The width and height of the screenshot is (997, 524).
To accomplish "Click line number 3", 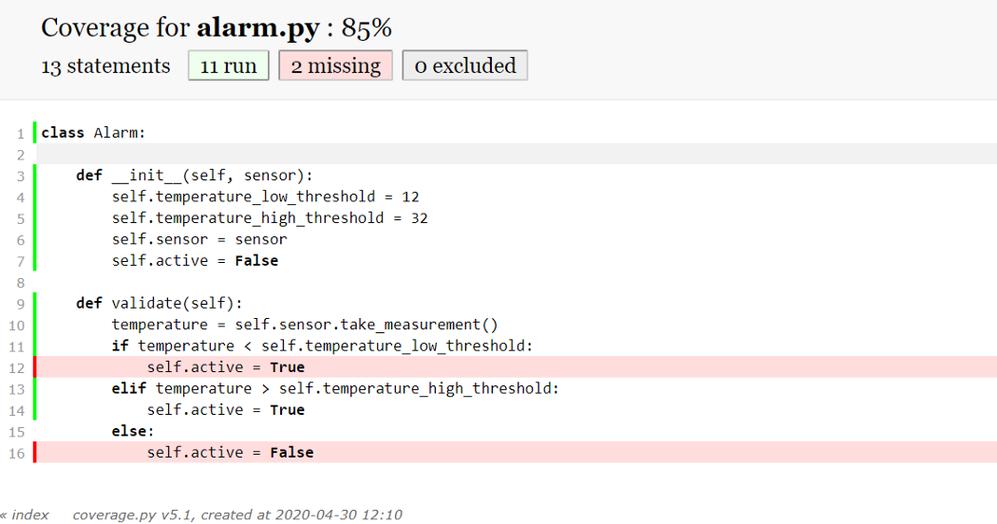I will (x=20, y=176).
